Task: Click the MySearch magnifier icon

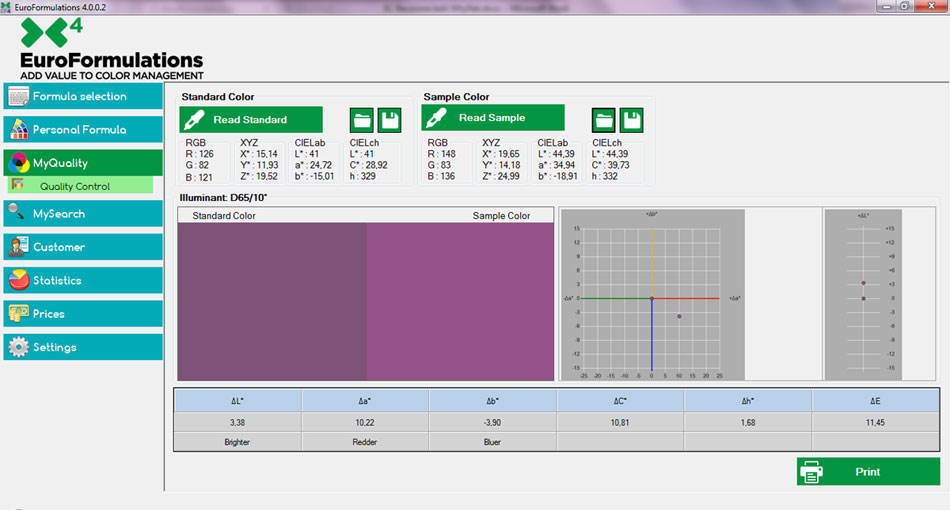Action: [x=16, y=212]
